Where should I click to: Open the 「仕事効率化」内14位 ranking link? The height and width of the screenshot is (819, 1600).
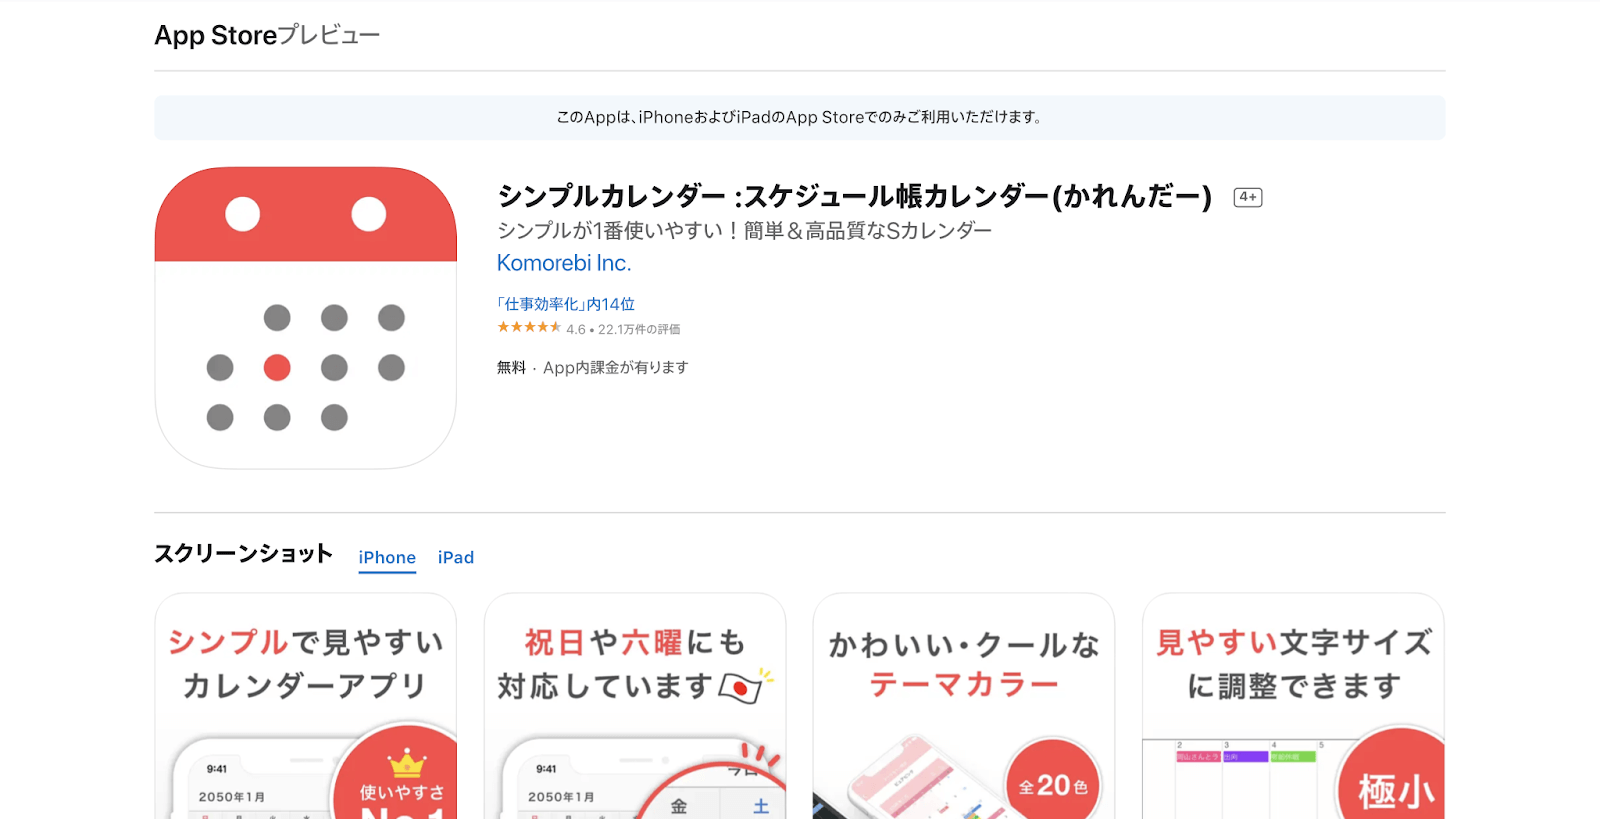pyautogui.click(x=566, y=304)
